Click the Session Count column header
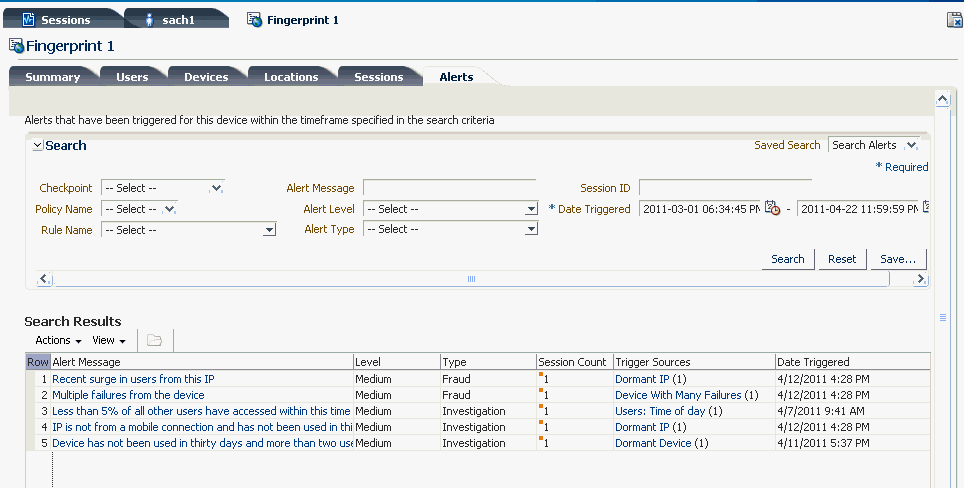Viewport: 964px width, 488px height. tap(575, 362)
